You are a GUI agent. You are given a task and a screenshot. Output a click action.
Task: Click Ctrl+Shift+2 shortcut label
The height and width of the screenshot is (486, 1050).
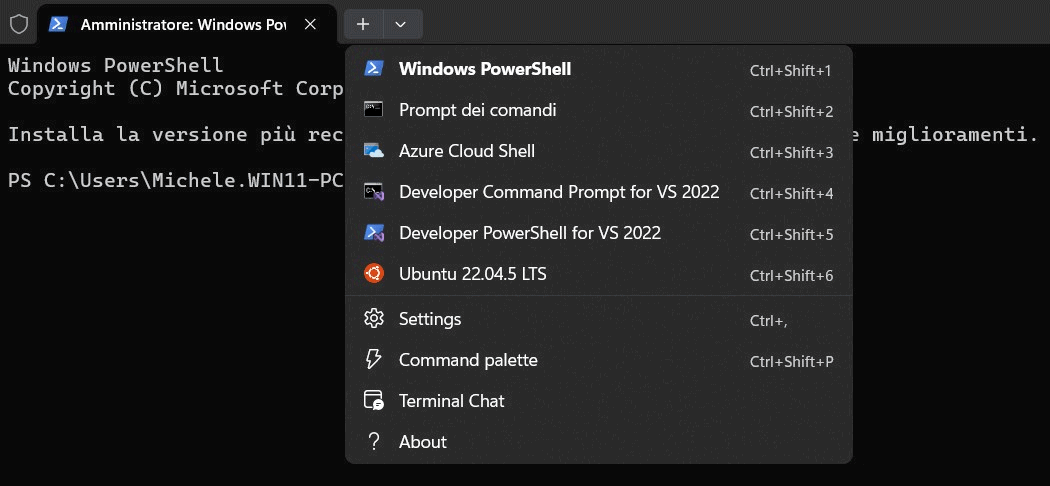(792, 112)
